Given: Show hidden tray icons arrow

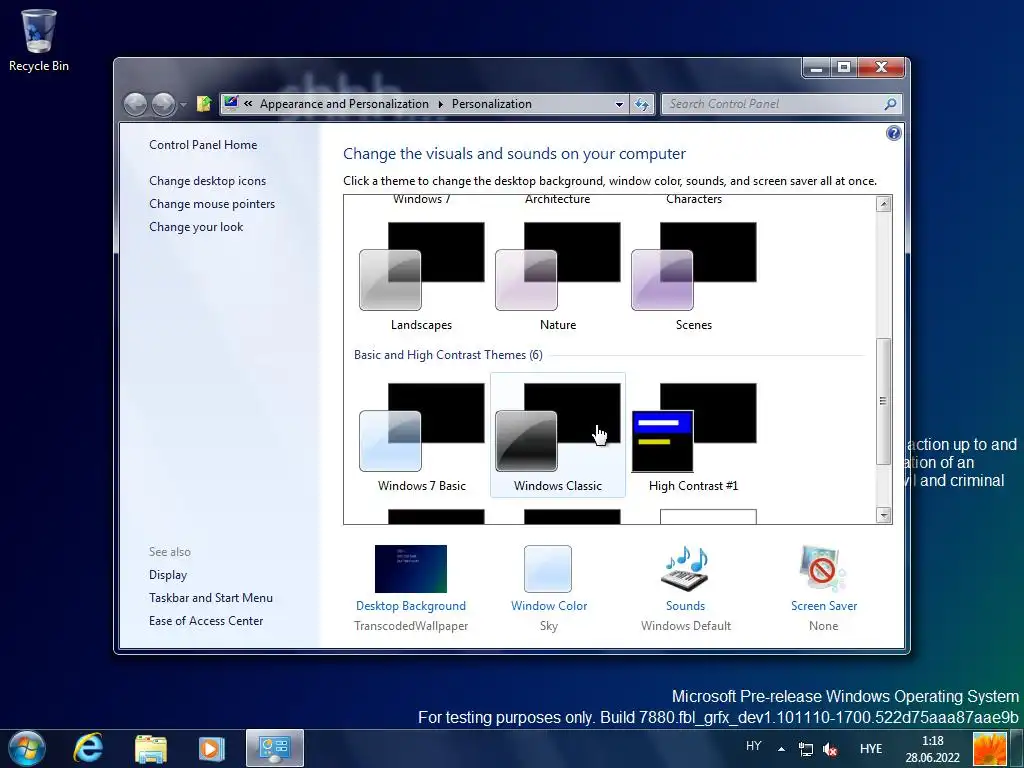Looking at the screenshot, I should [781, 749].
